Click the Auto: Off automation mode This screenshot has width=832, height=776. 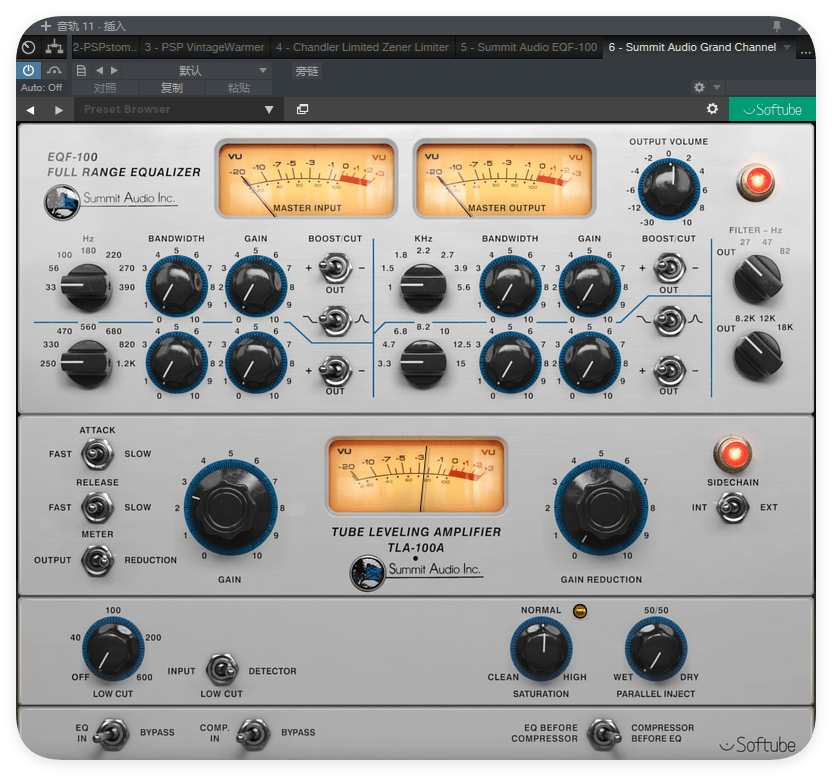(x=41, y=88)
